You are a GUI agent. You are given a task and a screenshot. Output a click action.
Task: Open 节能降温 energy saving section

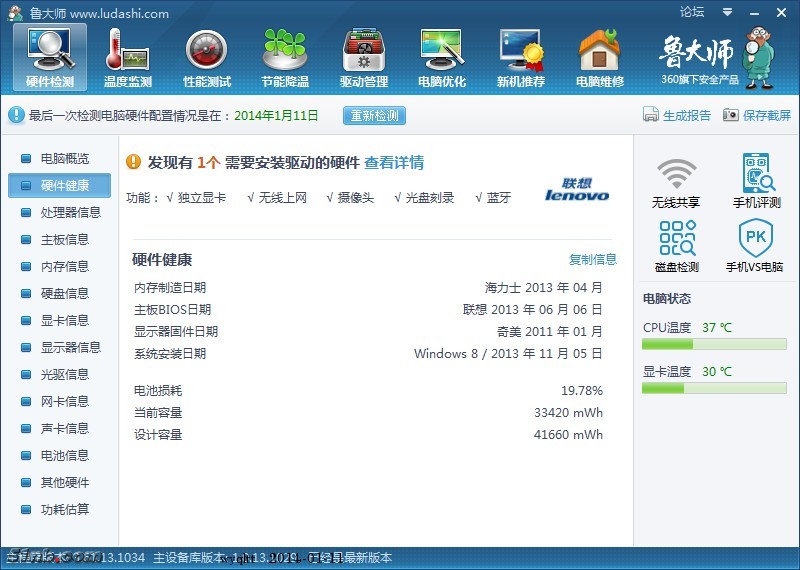point(284,57)
